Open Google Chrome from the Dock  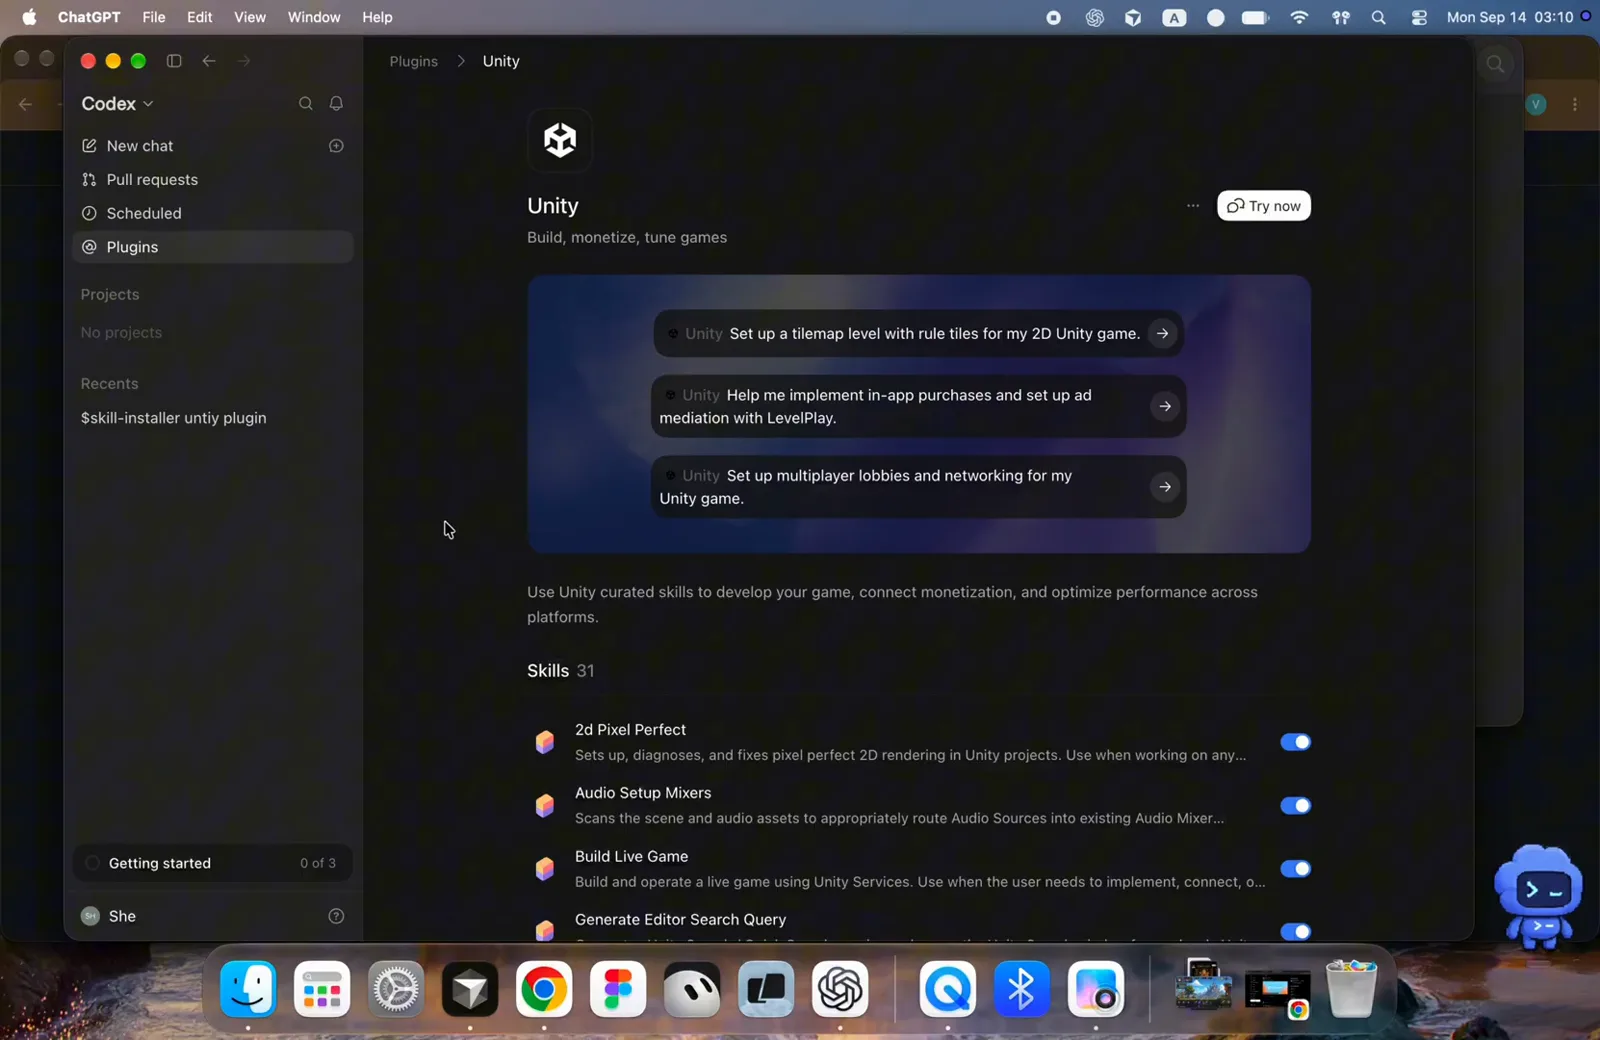pyautogui.click(x=544, y=990)
